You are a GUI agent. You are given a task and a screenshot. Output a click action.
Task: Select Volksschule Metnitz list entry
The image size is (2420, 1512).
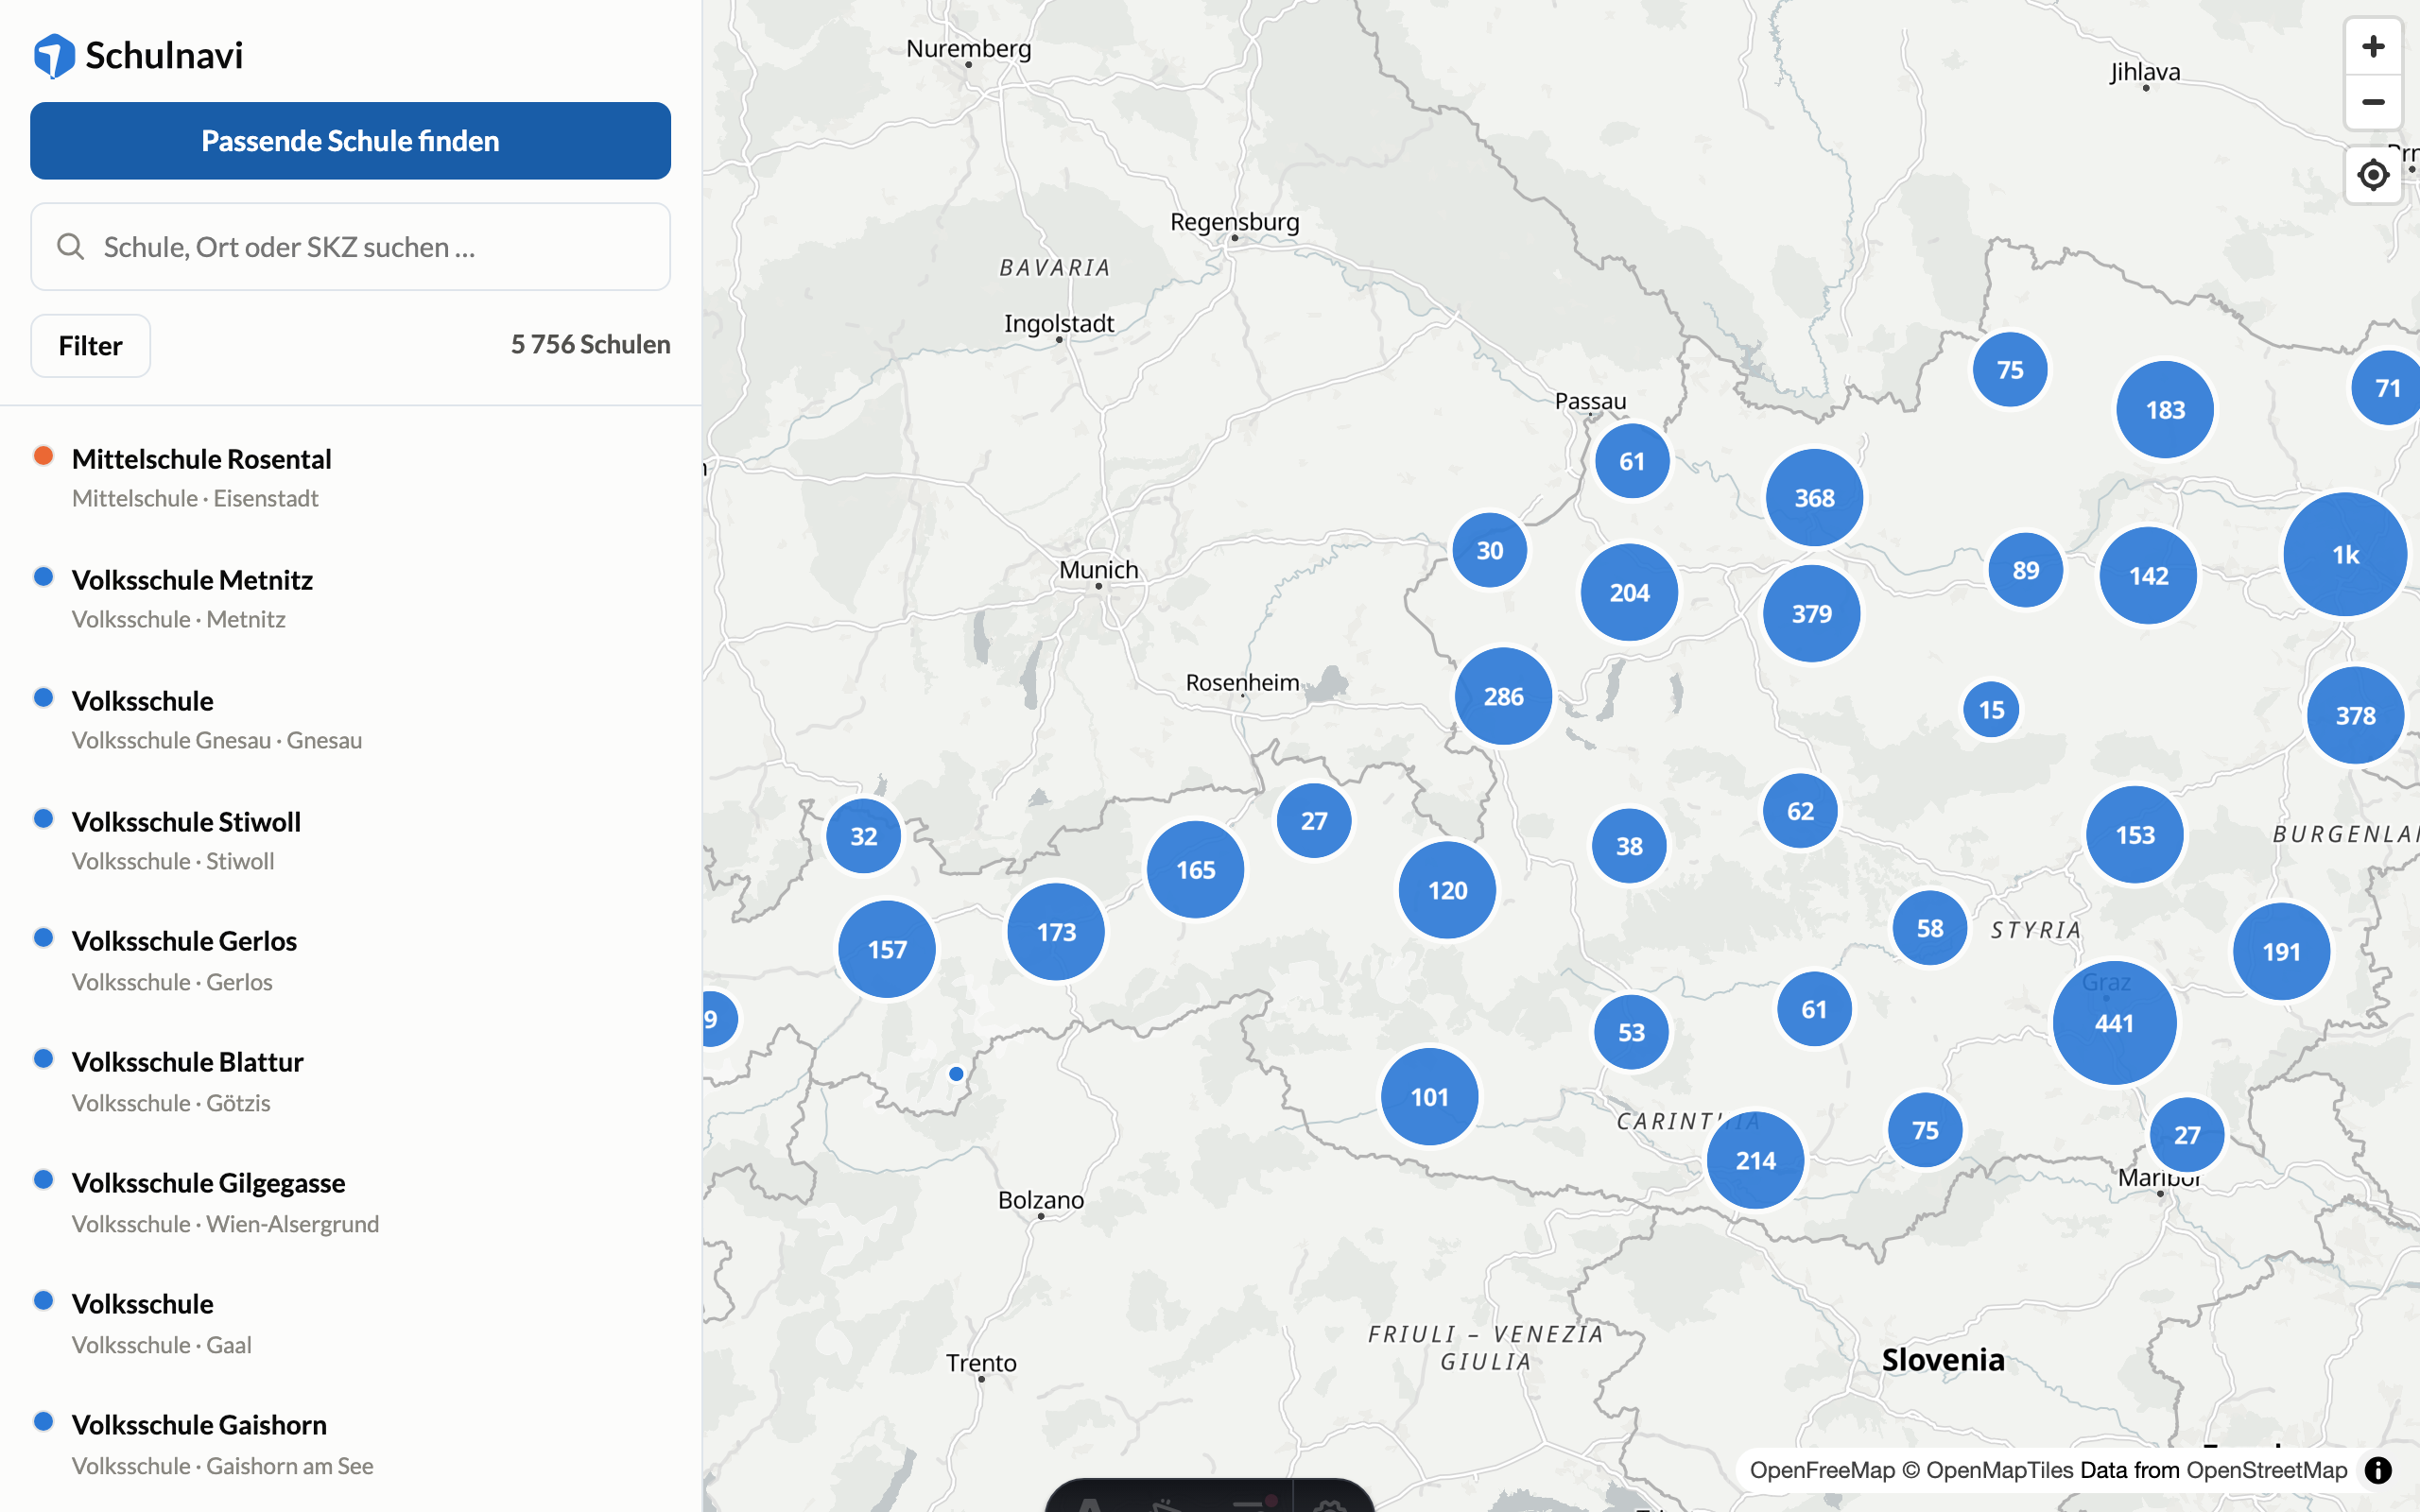pyautogui.click(x=350, y=598)
